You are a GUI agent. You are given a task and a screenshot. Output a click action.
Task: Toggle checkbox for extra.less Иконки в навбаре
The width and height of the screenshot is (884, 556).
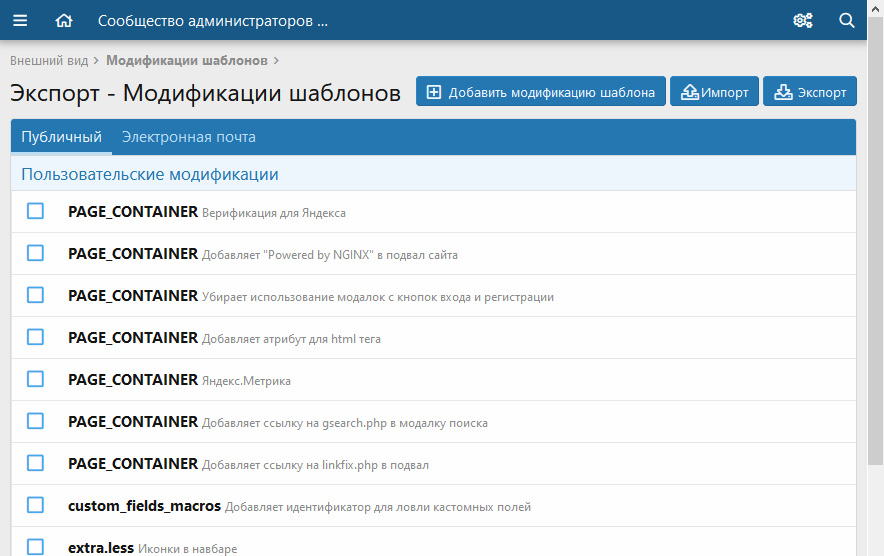(35, 546)
